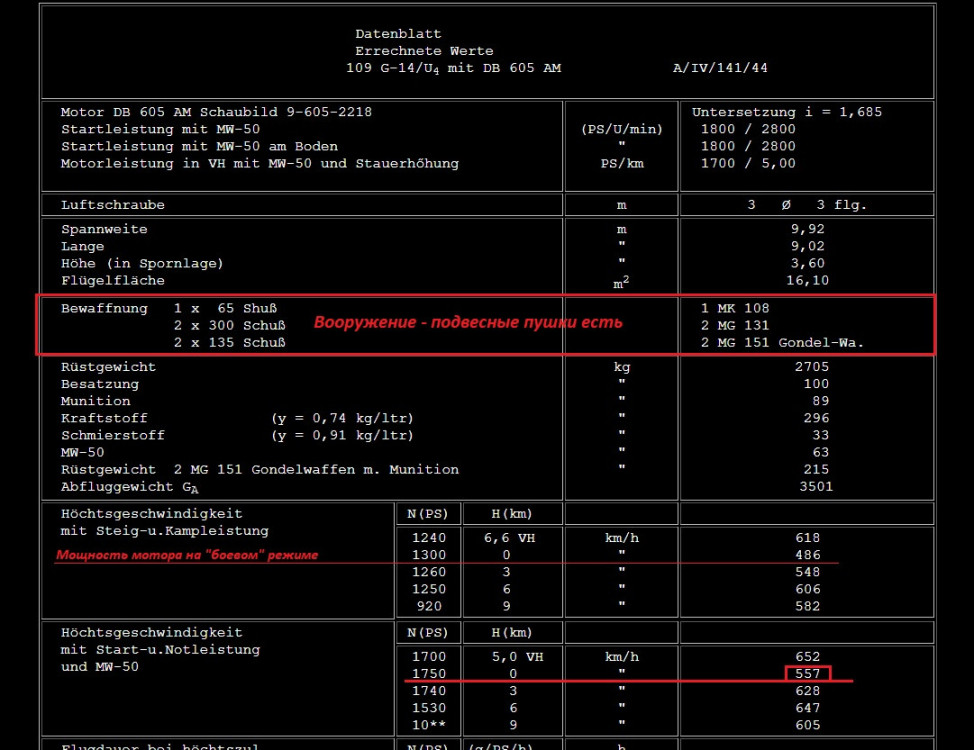974x750 pixels.
Task: Click the 'Bewaffnung' label
Action: pyautogui.click(x=104, y=309)
